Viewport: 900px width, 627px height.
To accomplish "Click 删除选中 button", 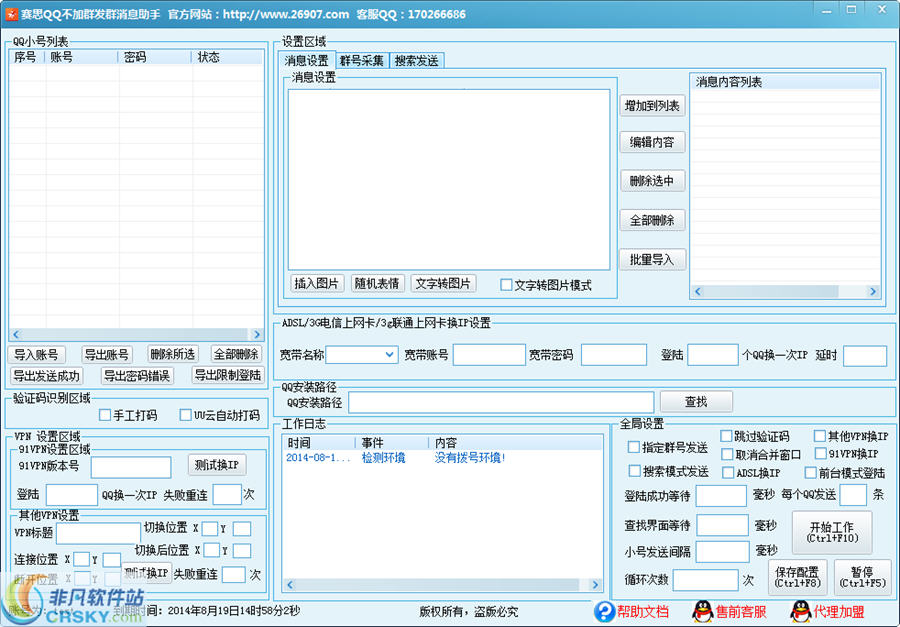I will 652,181.
